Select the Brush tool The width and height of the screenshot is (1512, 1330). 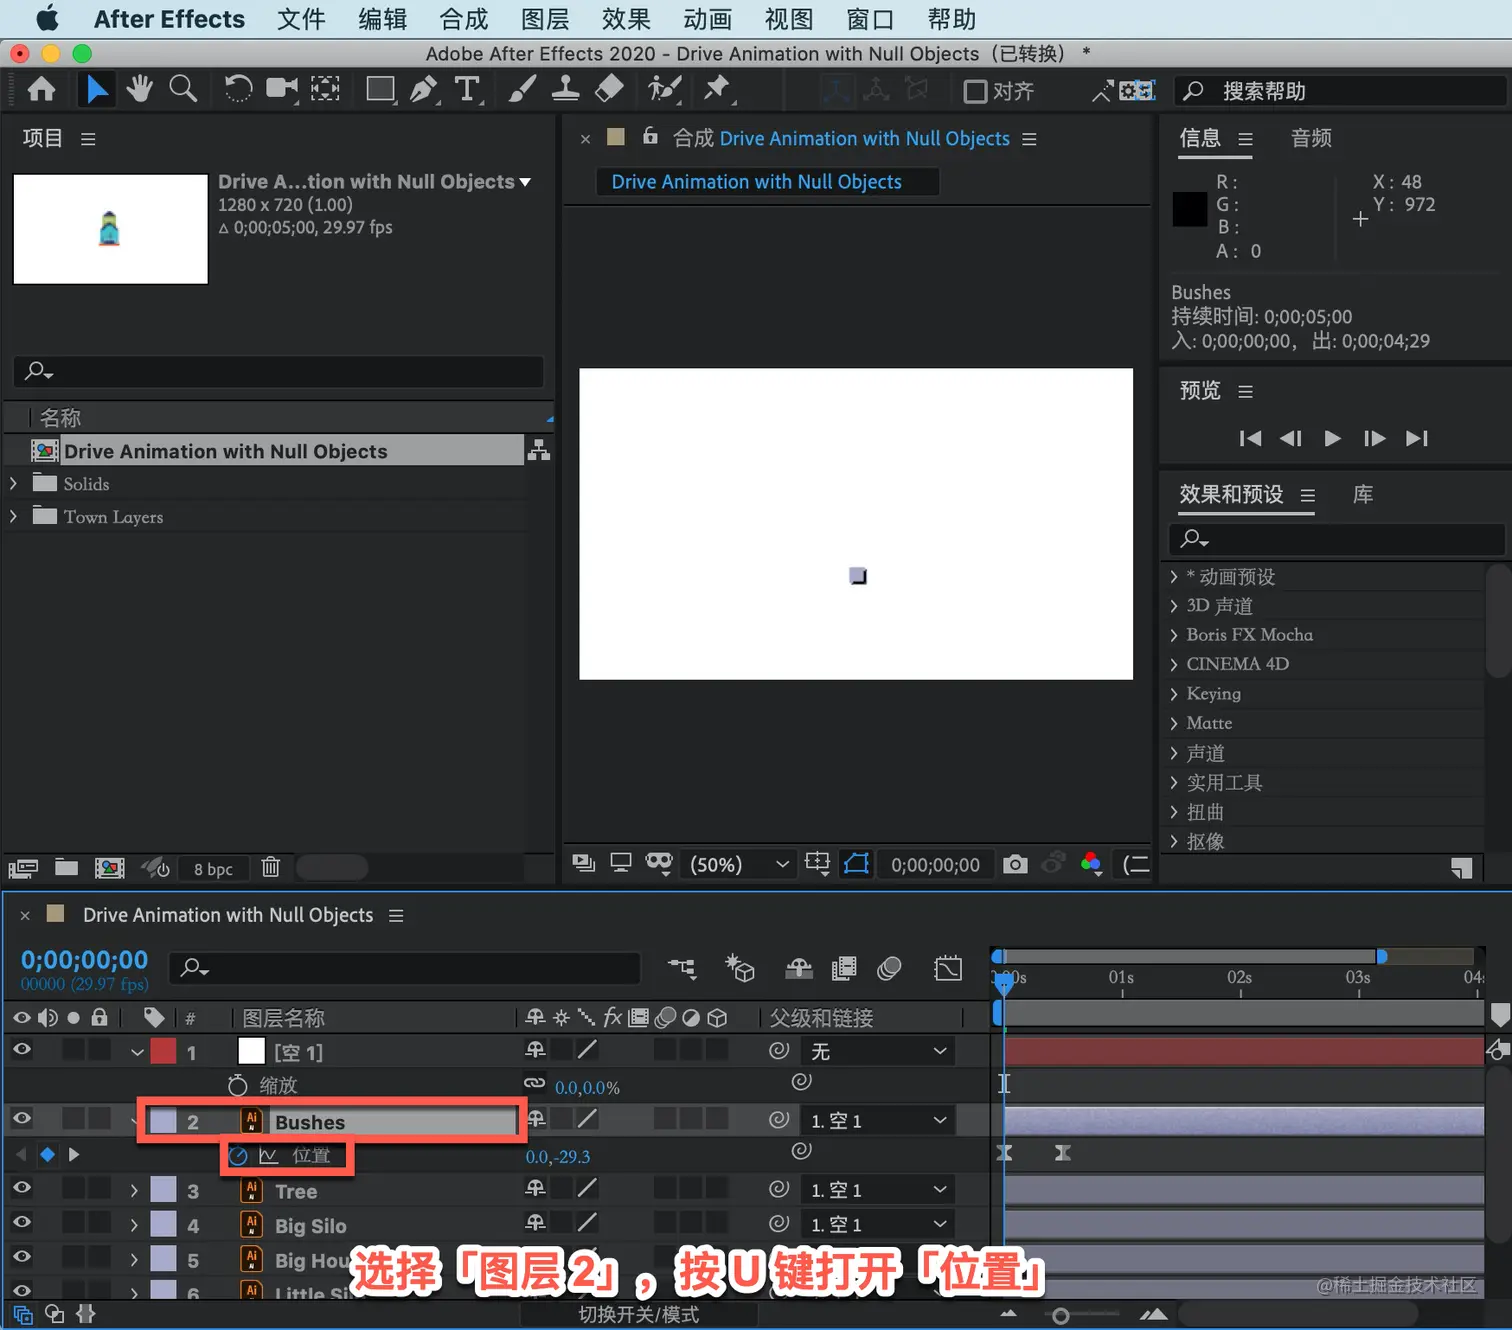pos(522,89)
